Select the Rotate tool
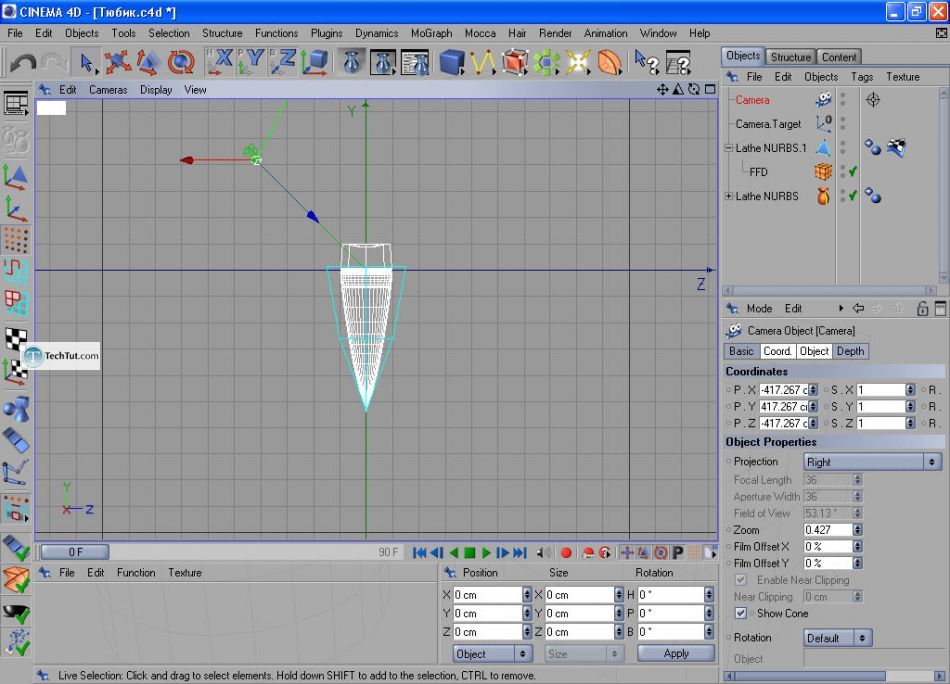This screenshot has height=684, width=950. point(181,62)
